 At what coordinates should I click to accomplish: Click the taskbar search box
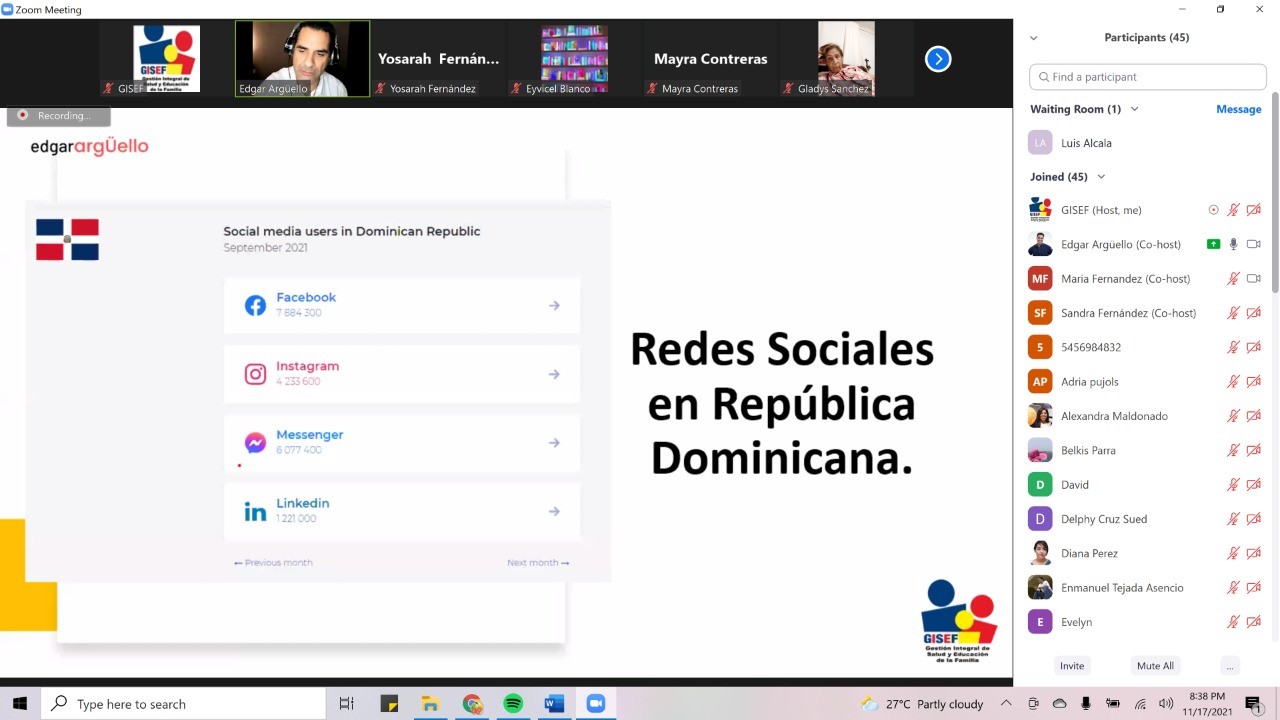click(x=183, y=704)
